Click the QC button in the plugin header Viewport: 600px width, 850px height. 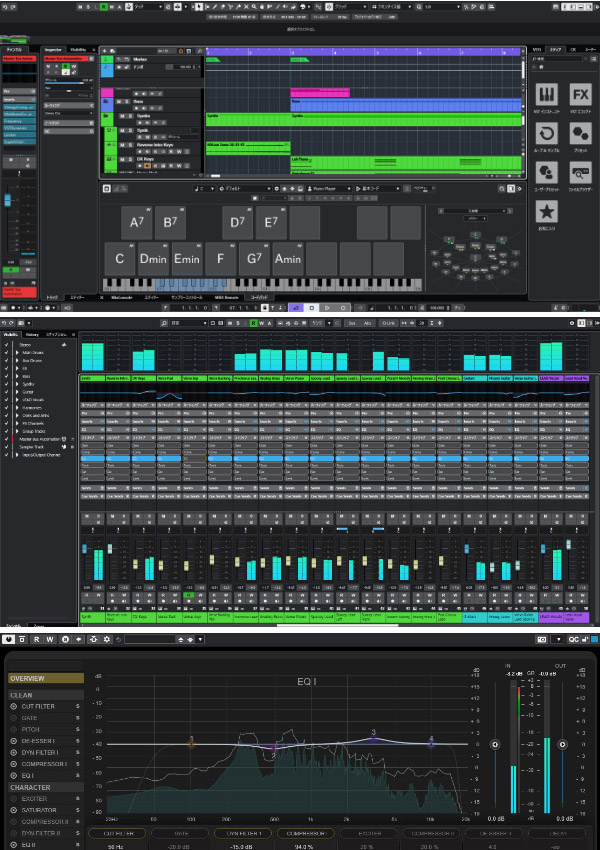[573, 640]
